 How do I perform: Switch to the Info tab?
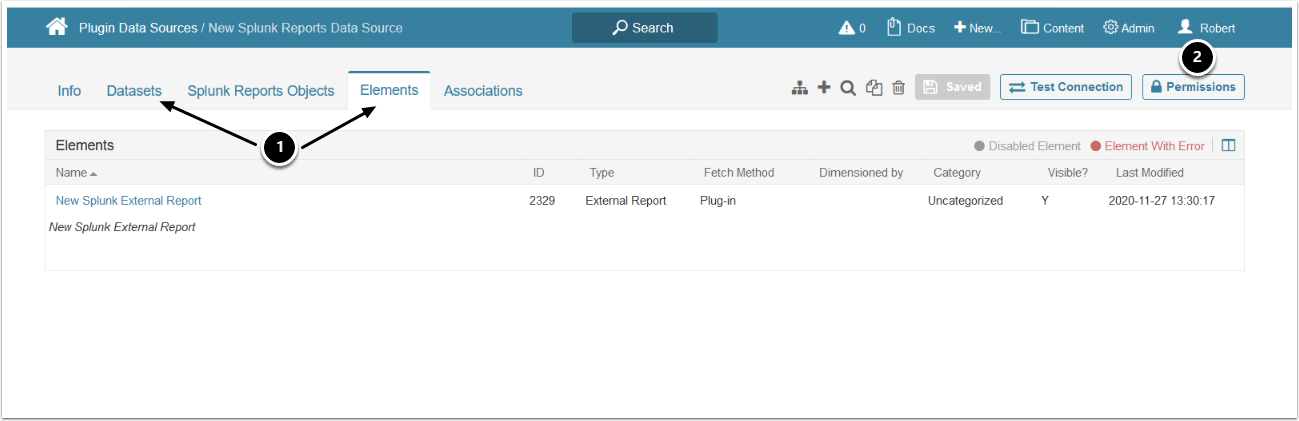[x=69, y=90]
